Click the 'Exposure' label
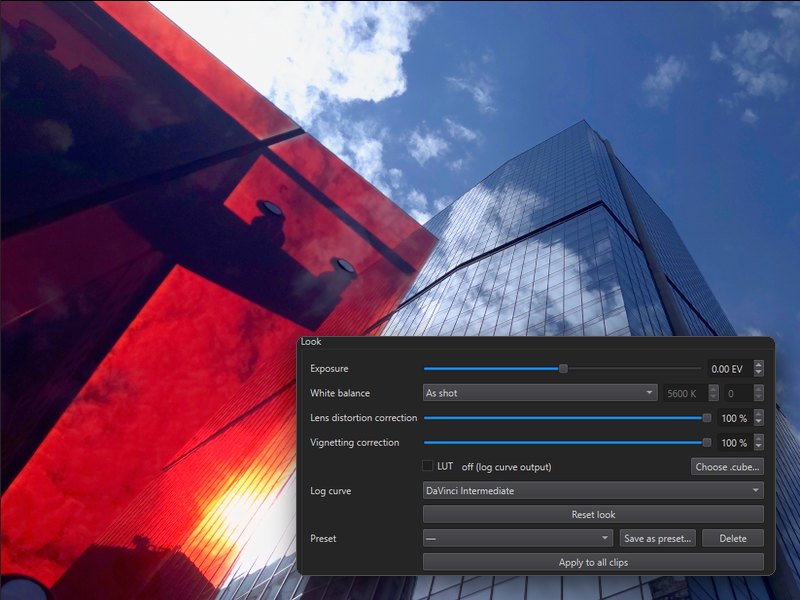Image resolution: width=800 pixels, height=600 pixels. 329,368
